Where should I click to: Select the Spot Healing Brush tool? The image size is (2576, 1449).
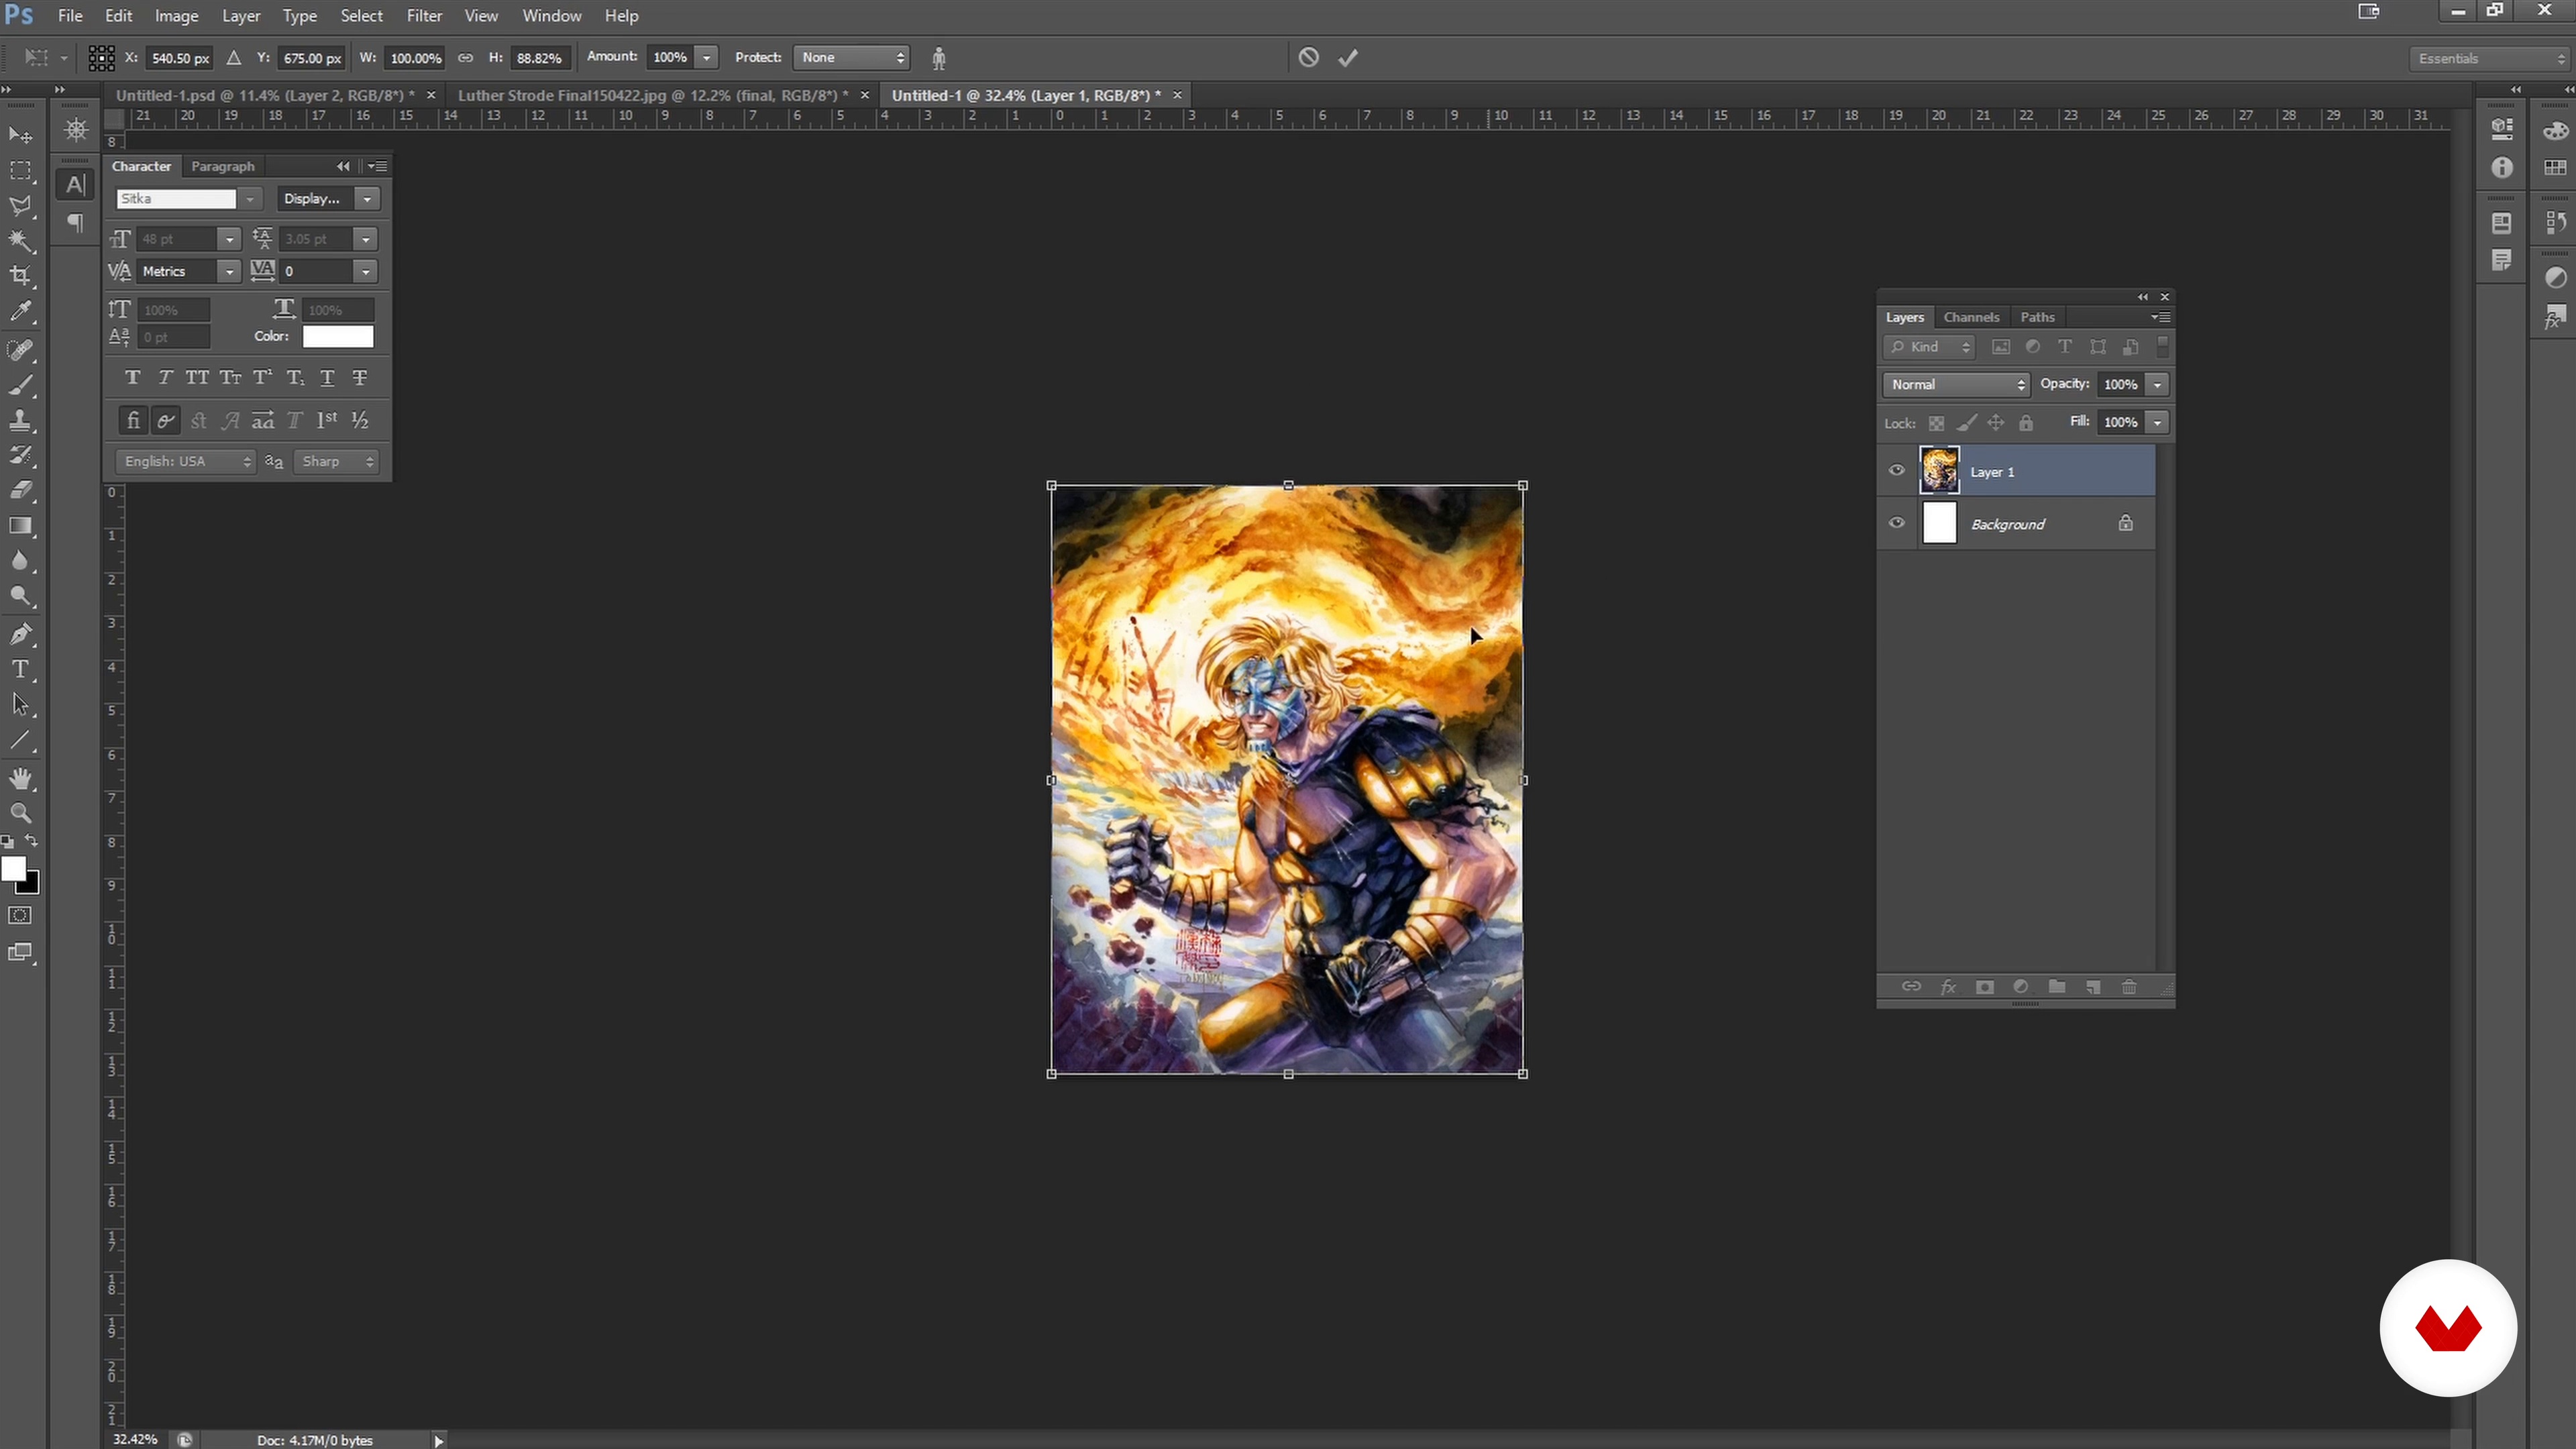pyautogui.click(x=20, y=350)
